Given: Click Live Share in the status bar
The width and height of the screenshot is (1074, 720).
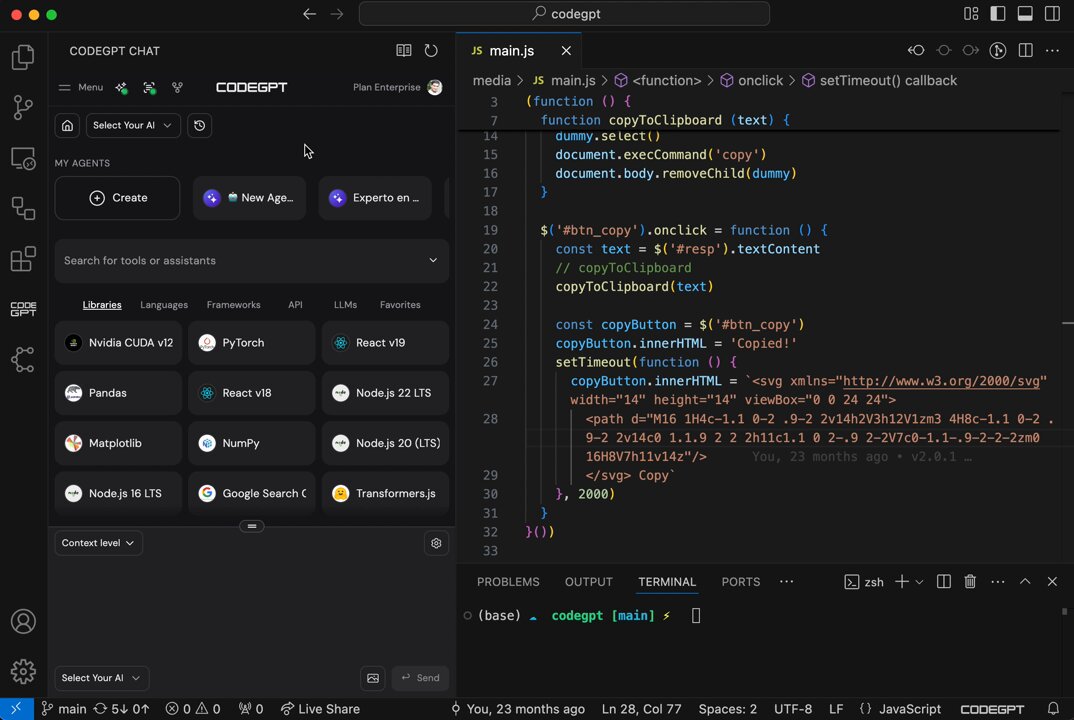Looking at the screenshot, I should point(320,709).
